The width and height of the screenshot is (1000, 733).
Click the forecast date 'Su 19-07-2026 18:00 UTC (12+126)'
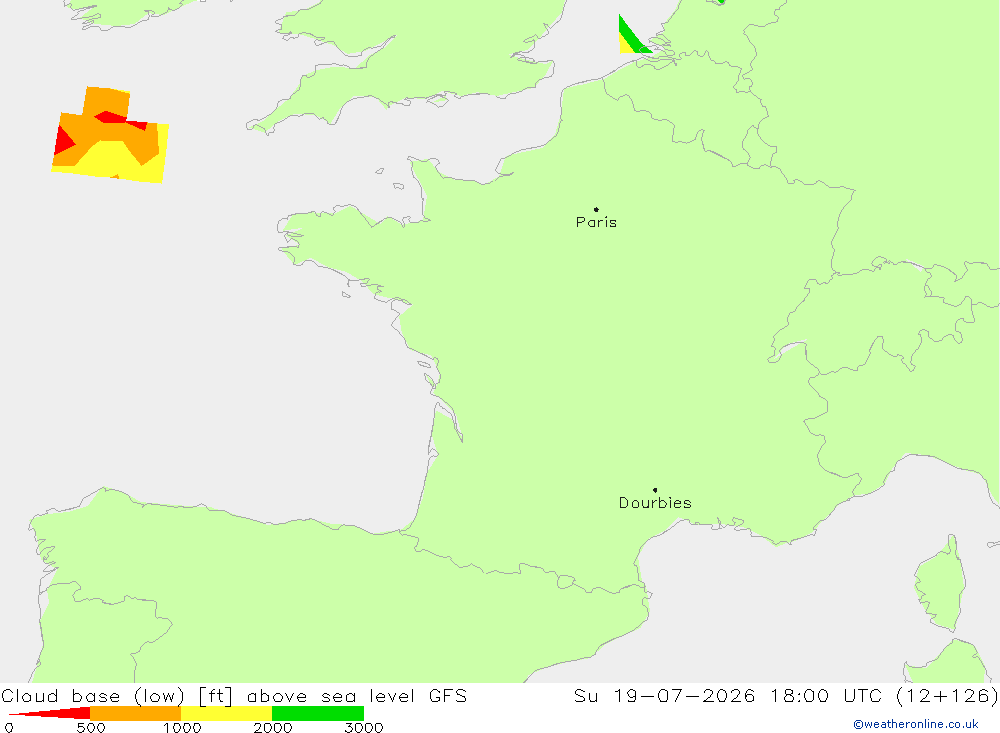click(786, 696)
